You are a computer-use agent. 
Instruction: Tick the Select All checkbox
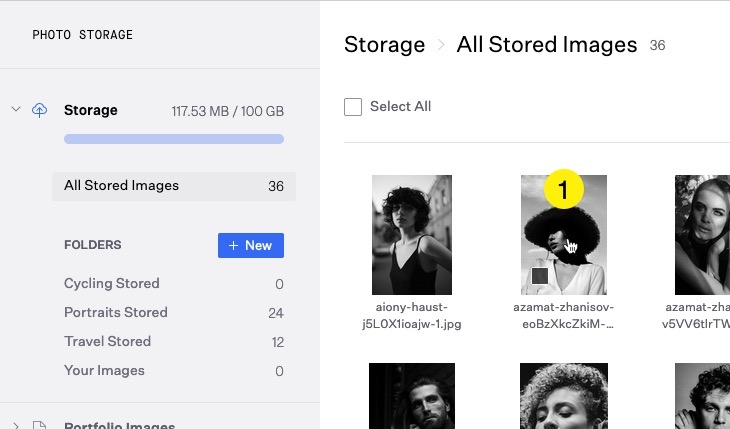(353, 107)
